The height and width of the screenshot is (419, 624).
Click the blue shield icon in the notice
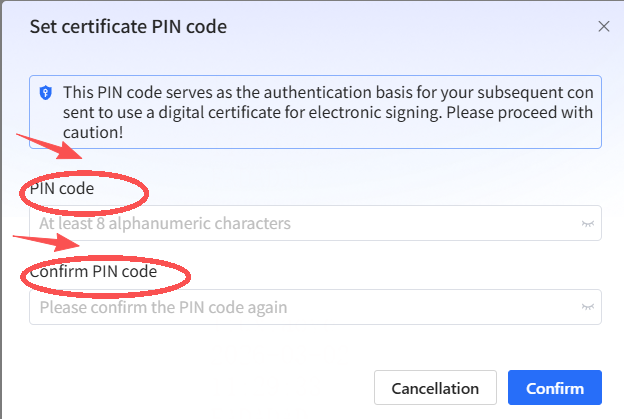coord(45,92)
